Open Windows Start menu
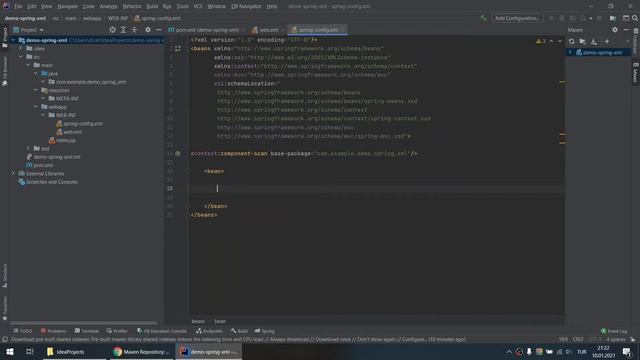 tap(9, 351)
